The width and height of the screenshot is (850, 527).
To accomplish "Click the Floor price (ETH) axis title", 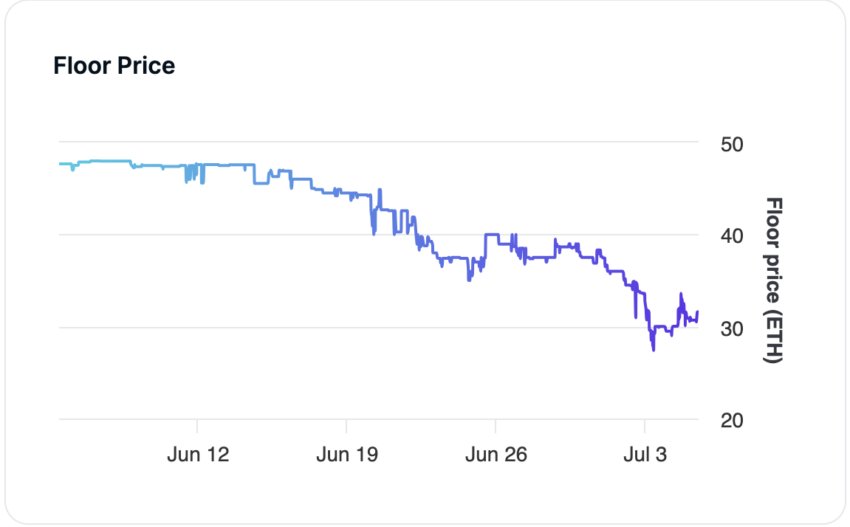I will [x=774, y=280].
